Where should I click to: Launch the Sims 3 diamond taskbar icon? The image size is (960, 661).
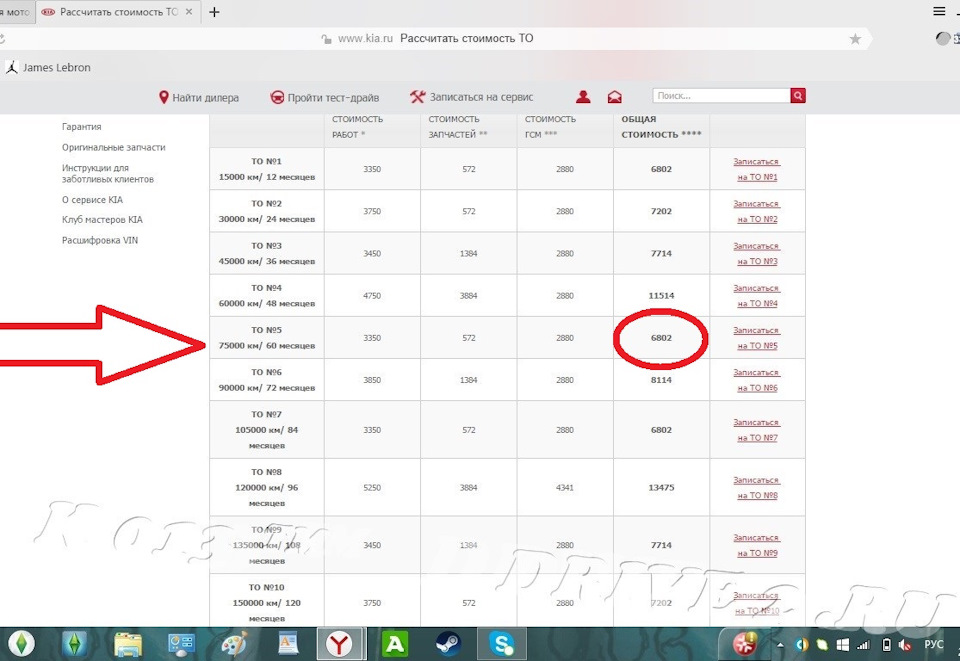[x=74, y=644]
